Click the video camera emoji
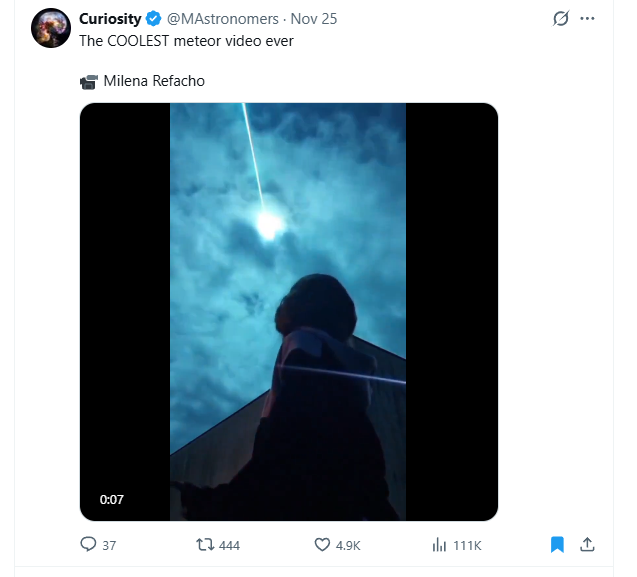The image size is (637, 577). pos(89,81)
